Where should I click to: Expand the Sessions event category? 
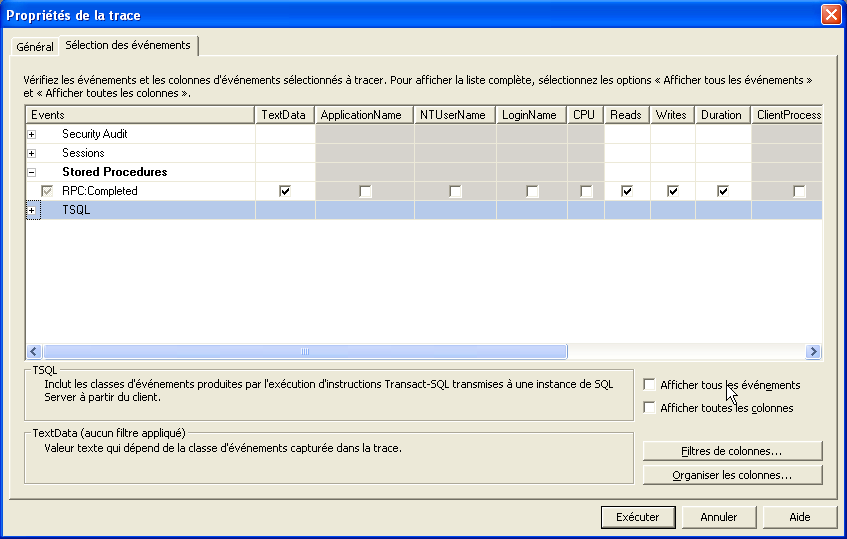coord(32,153)
